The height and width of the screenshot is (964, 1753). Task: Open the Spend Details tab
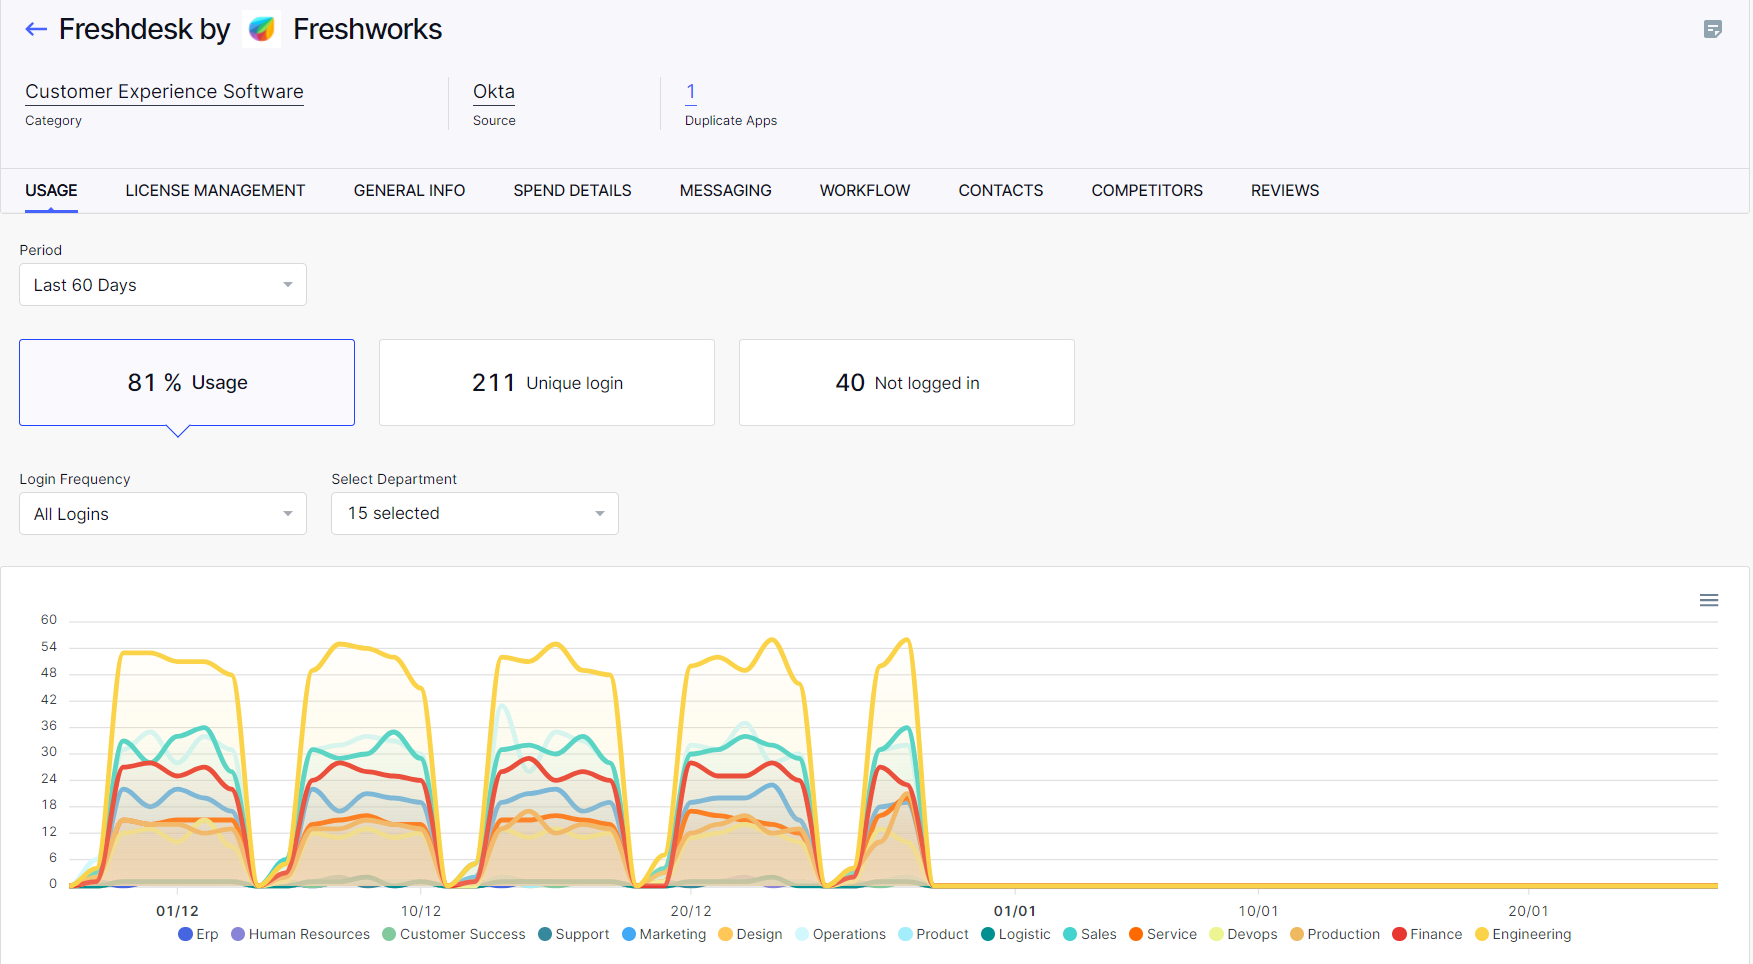click(x=572, y=190)
